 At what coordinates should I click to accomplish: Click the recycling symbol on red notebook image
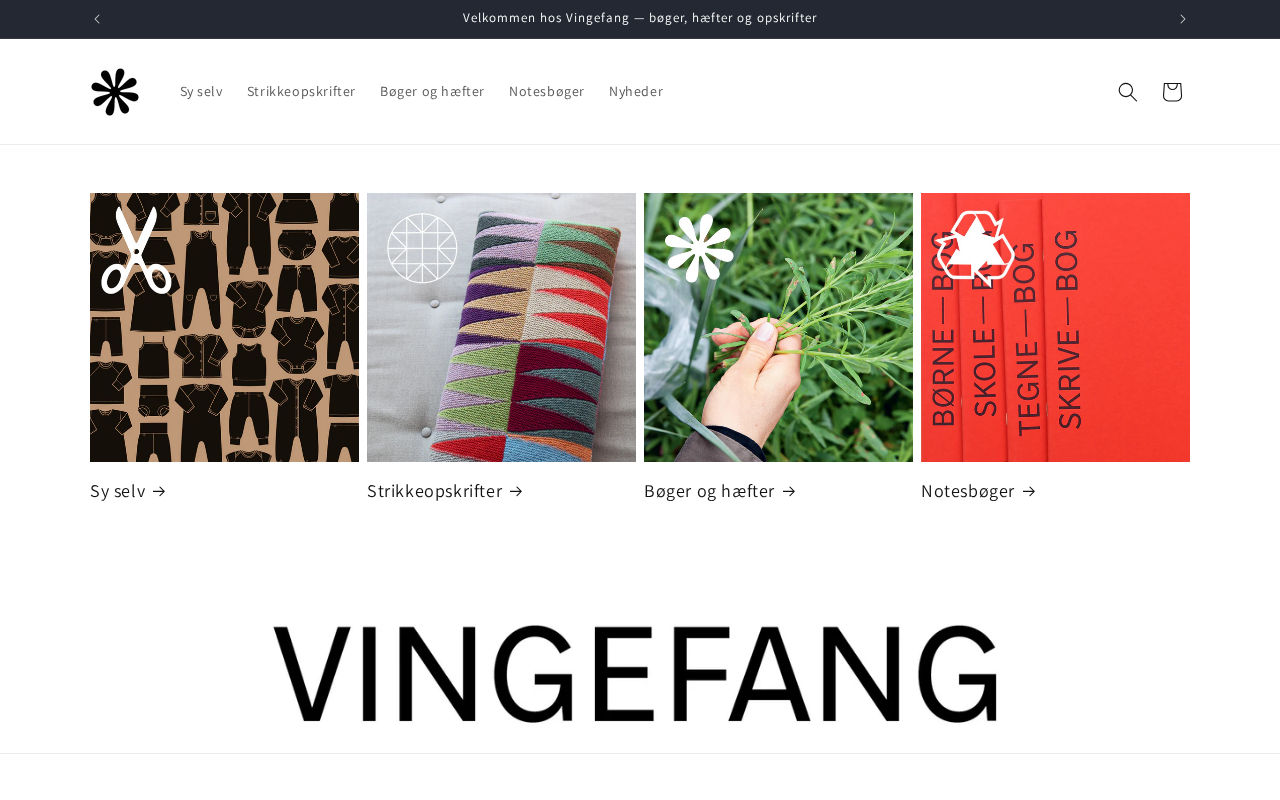pos(975,247)
